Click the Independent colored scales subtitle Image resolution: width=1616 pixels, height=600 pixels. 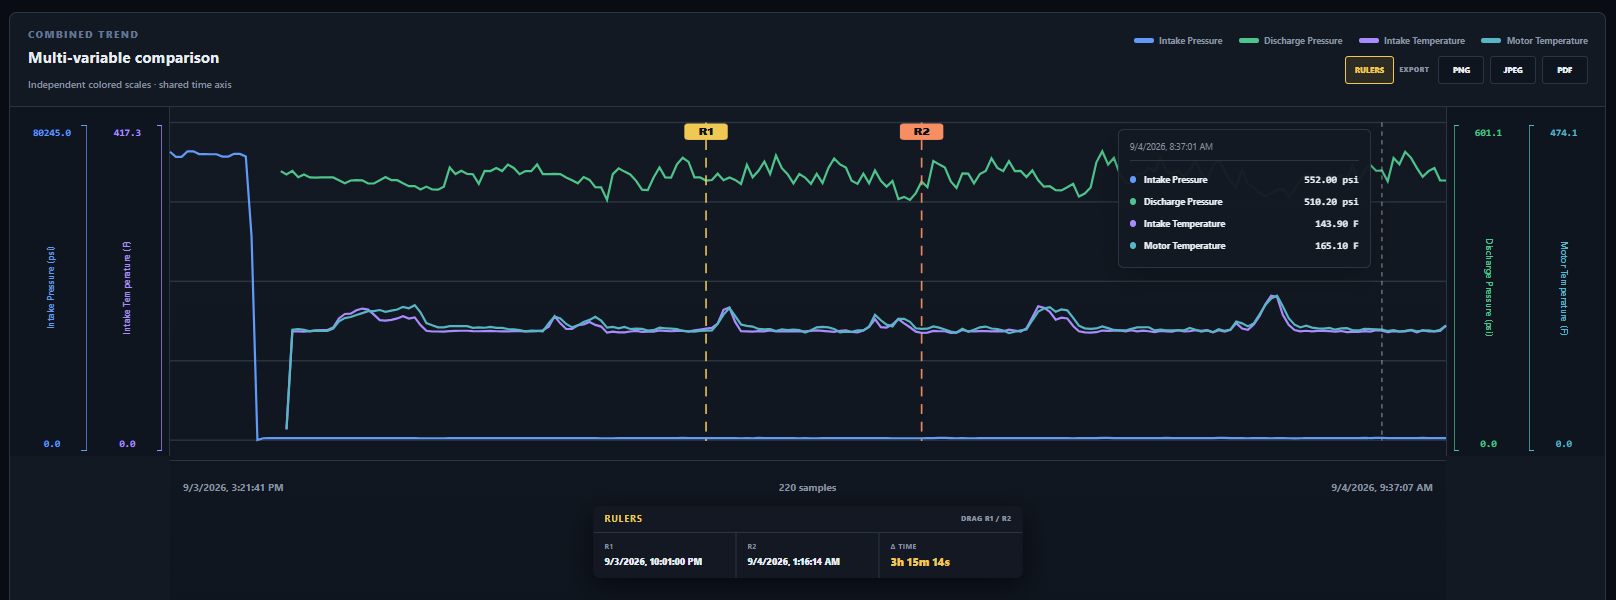click(x=129, y=85)
